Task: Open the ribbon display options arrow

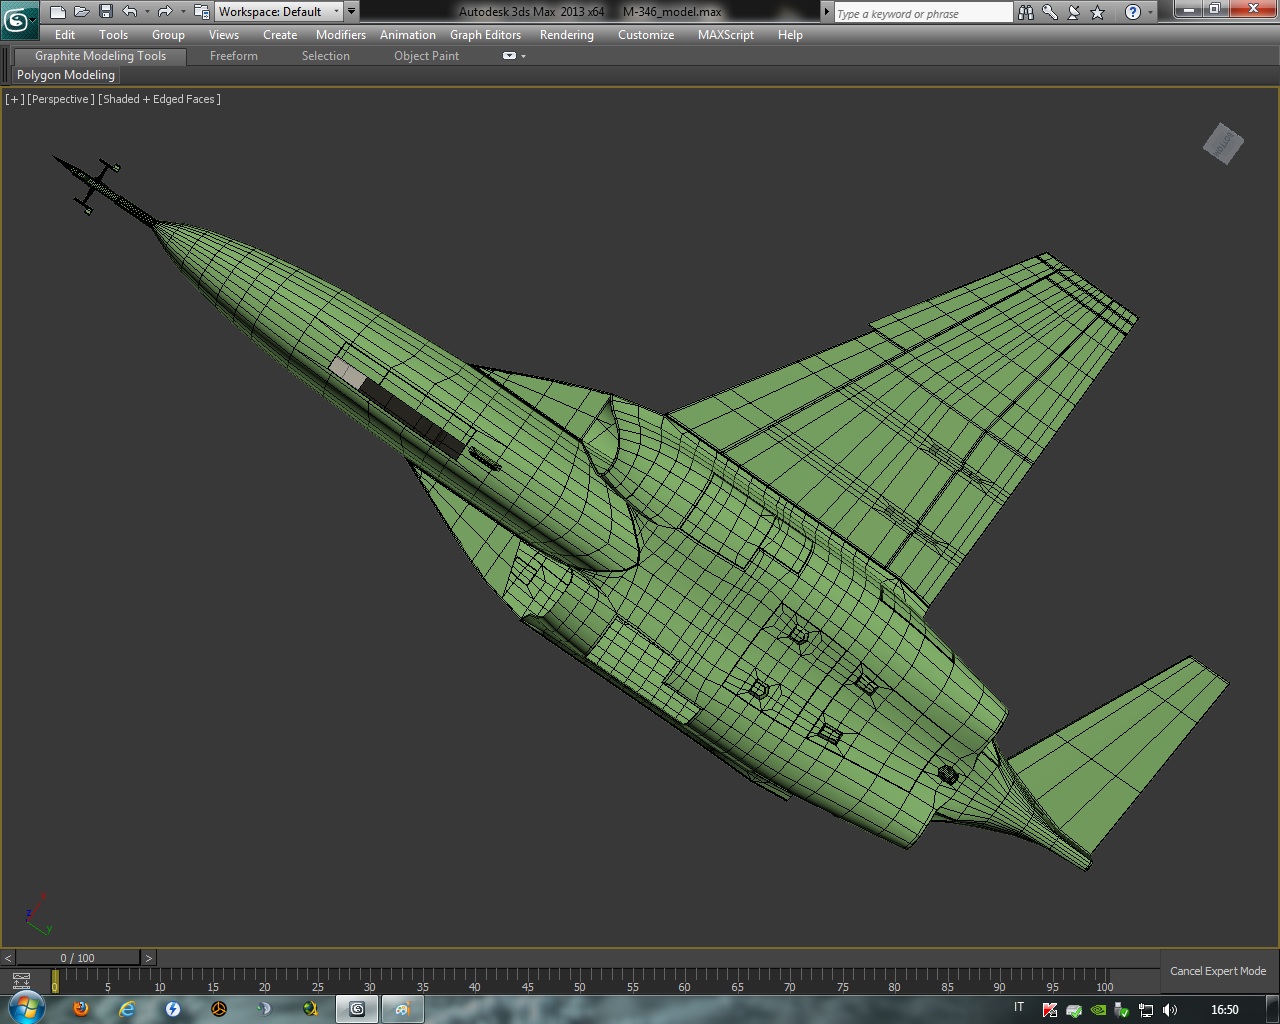Action: click(x=523, y=57)
